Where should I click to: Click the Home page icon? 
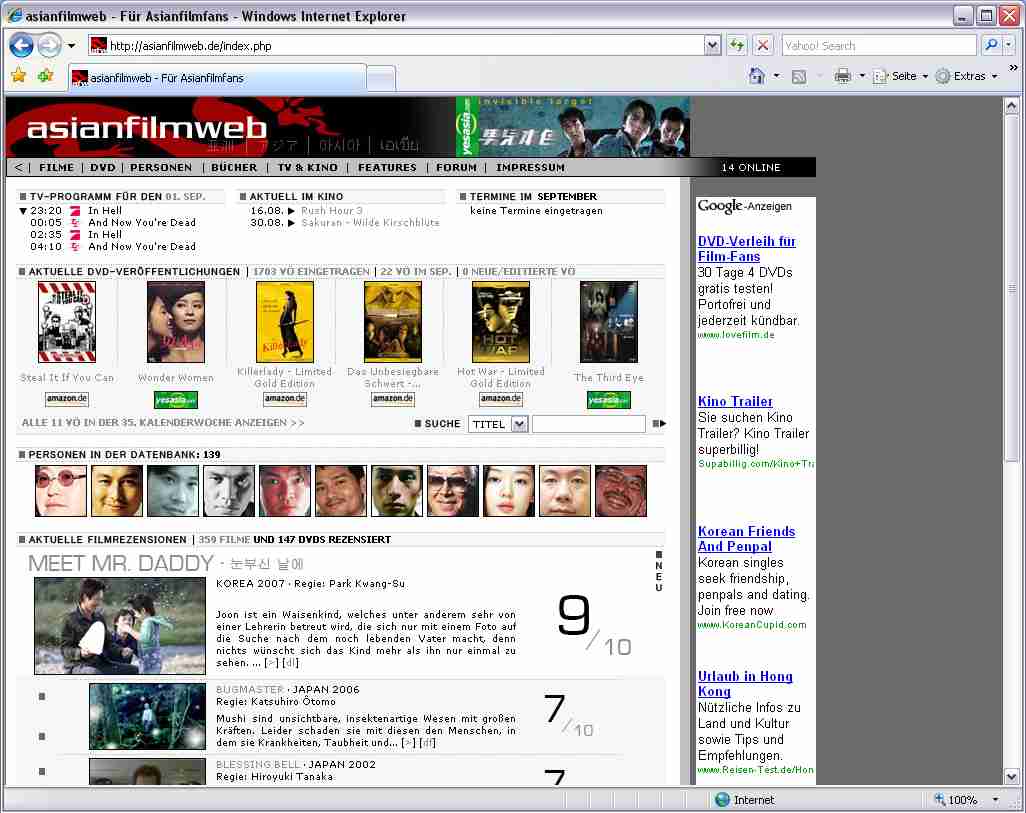point(758,76)
